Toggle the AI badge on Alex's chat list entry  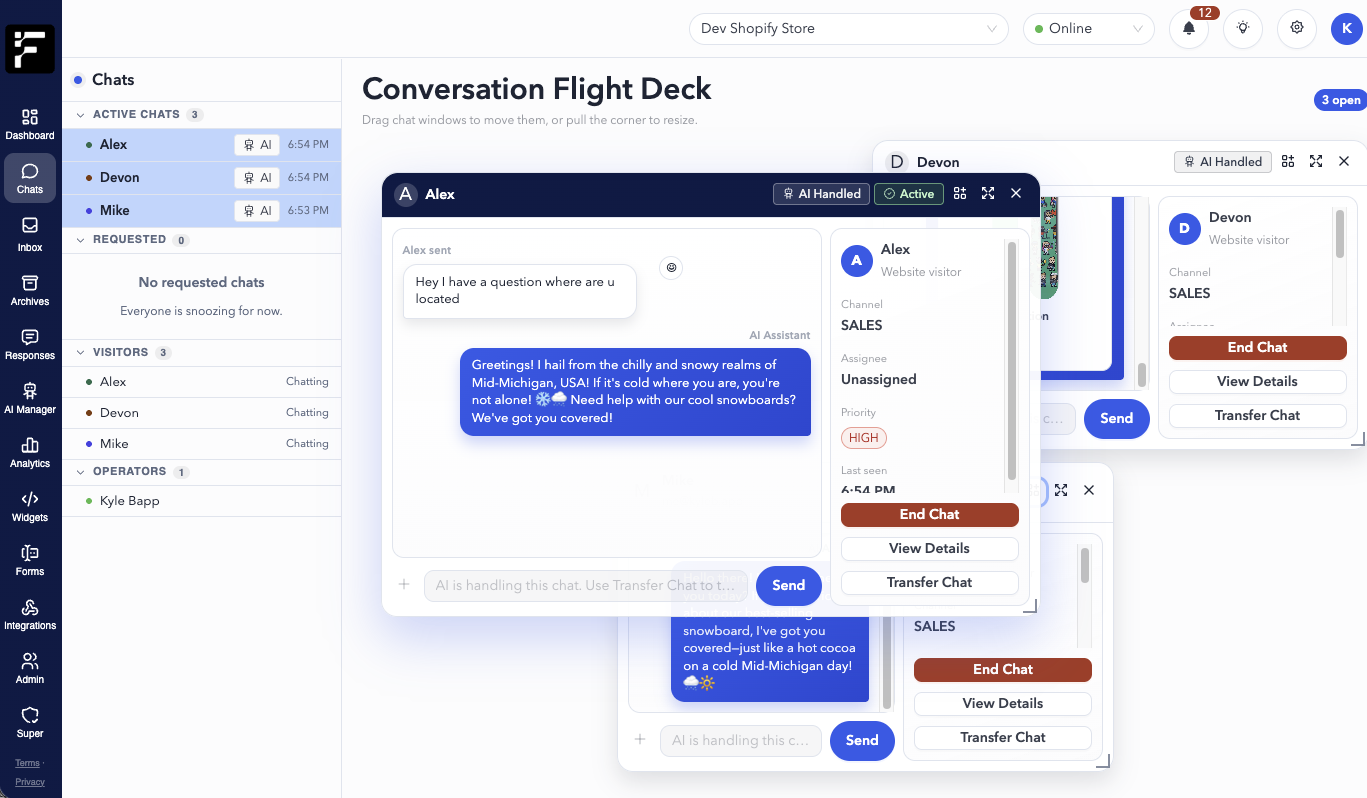tap(258, 144)
